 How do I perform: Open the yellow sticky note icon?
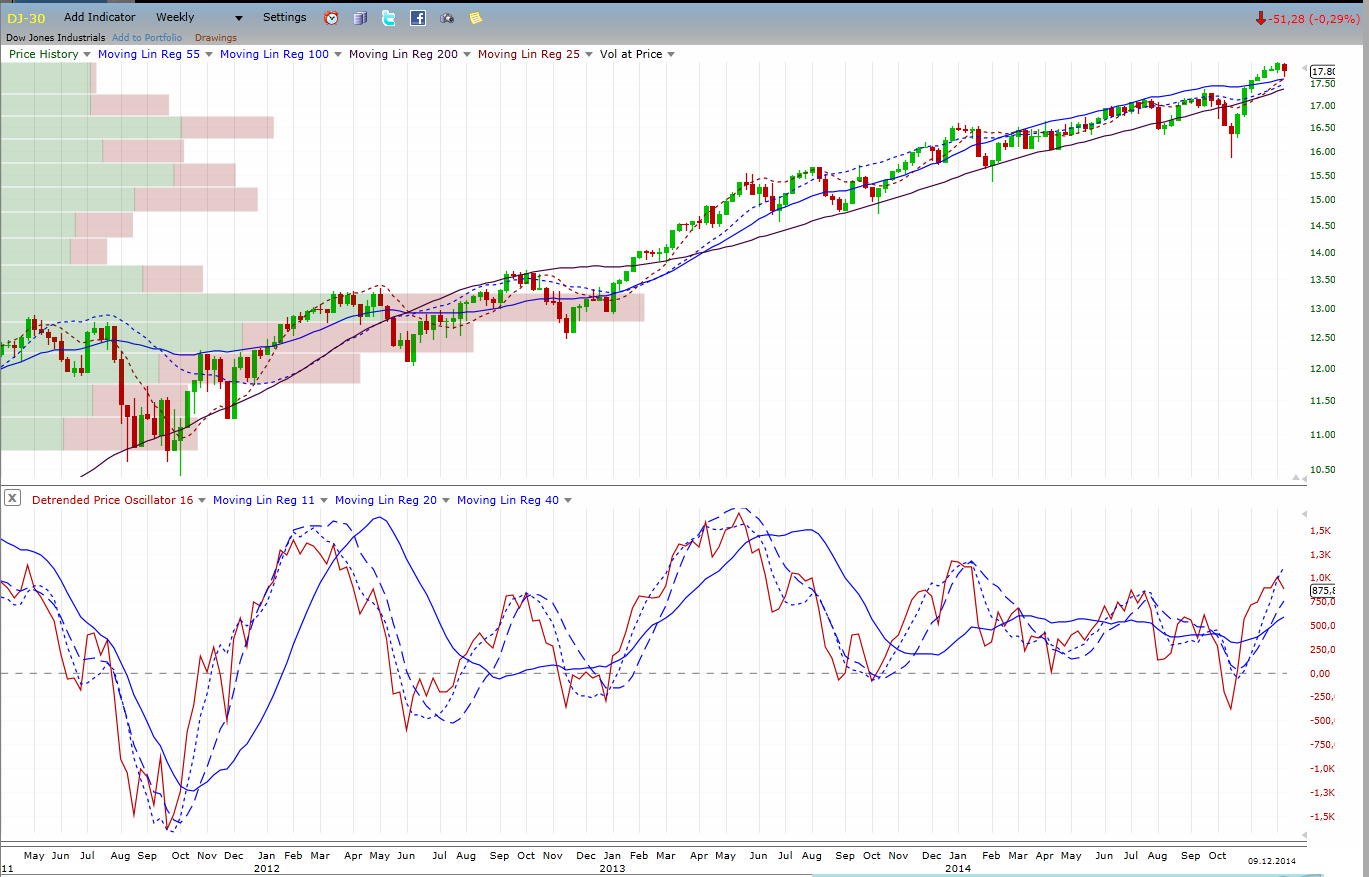475,18
